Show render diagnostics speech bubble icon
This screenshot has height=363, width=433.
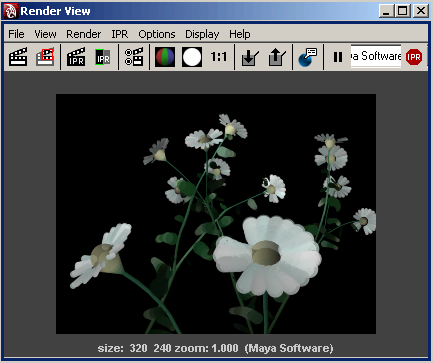(308, 57)
